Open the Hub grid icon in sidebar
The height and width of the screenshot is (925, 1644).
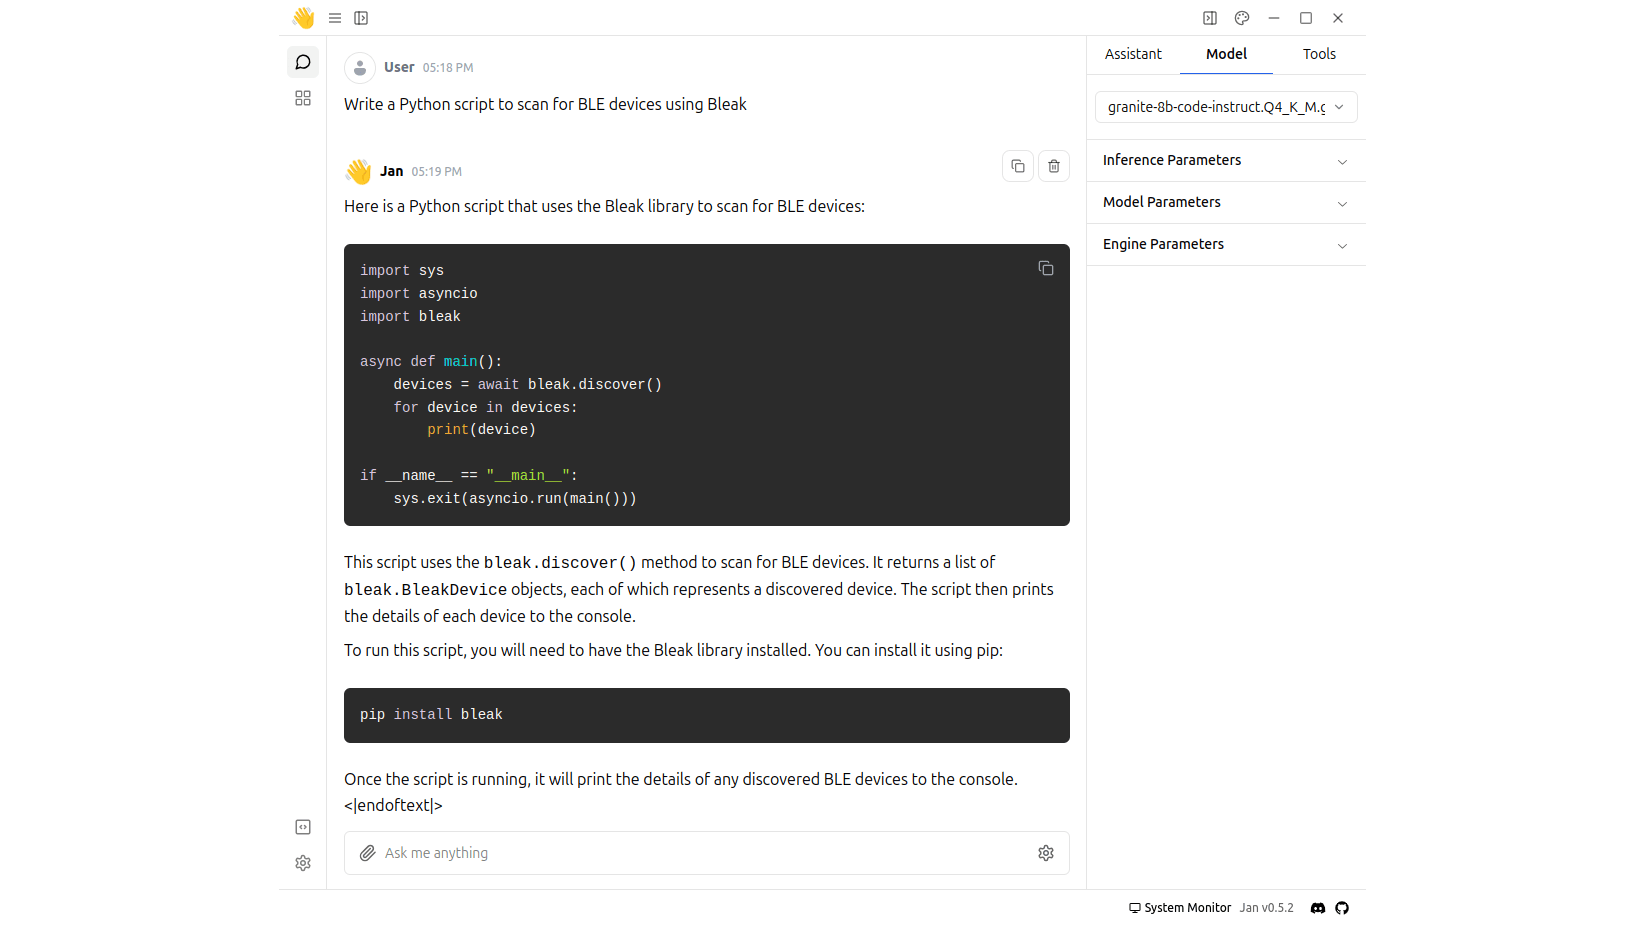tap(303, 98)
